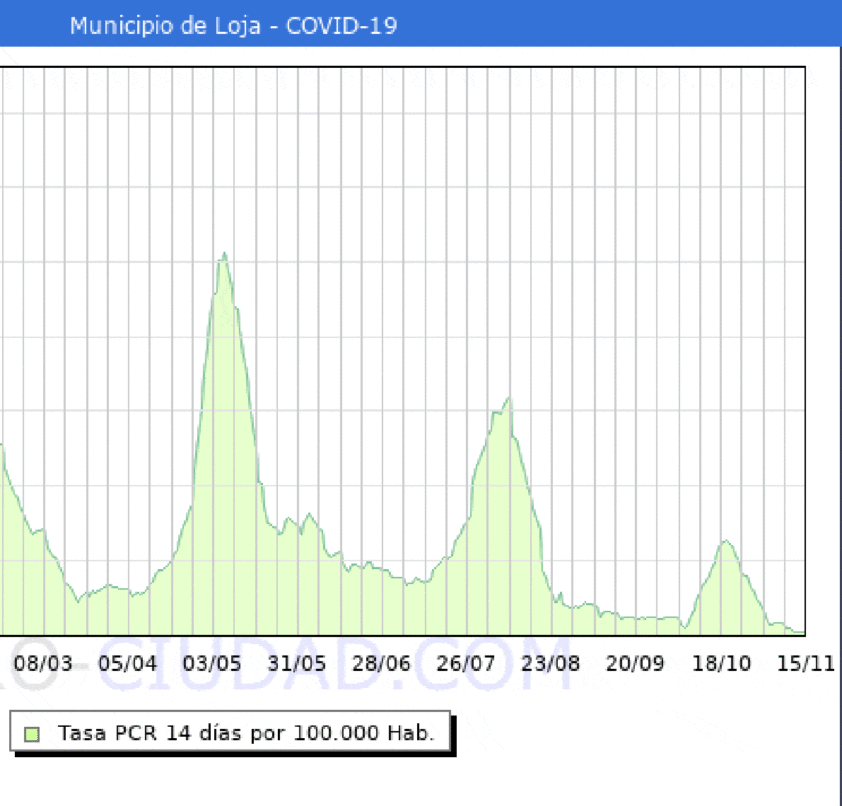
Task: Pick the 28/06 date on the axis
Action: click(382, 663)
